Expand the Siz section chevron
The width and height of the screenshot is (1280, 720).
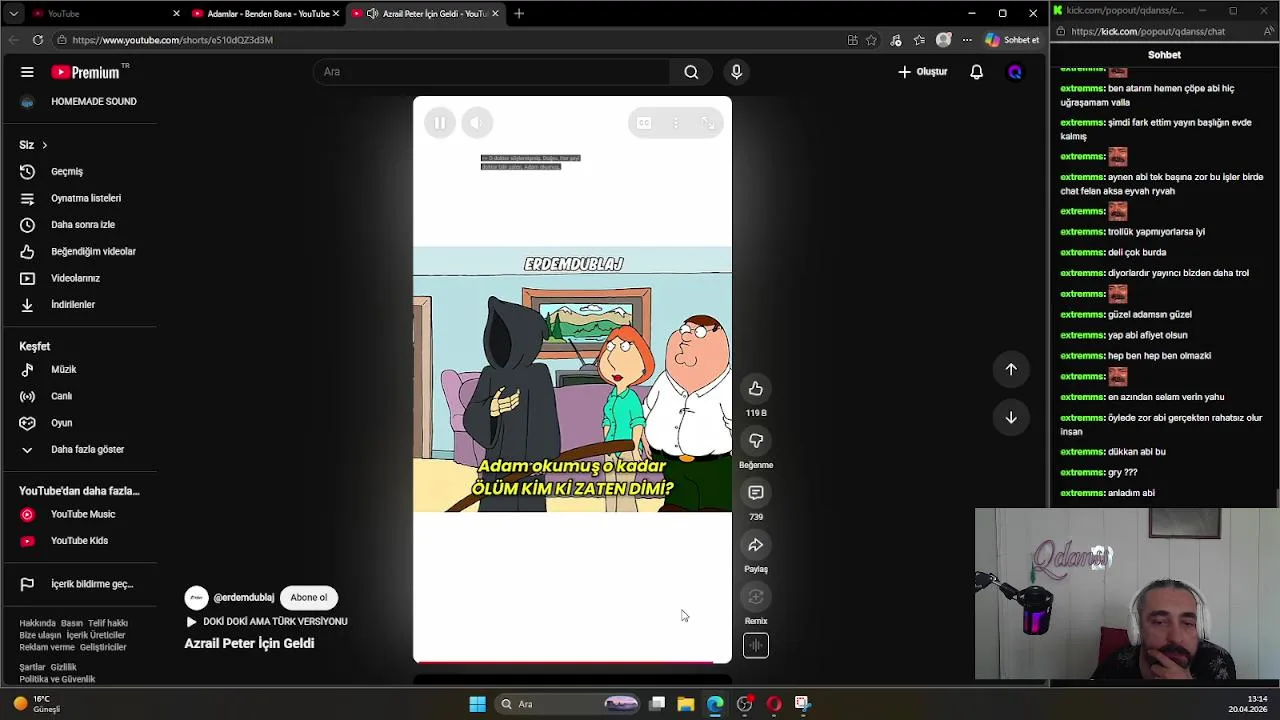[x=44, y=145]
